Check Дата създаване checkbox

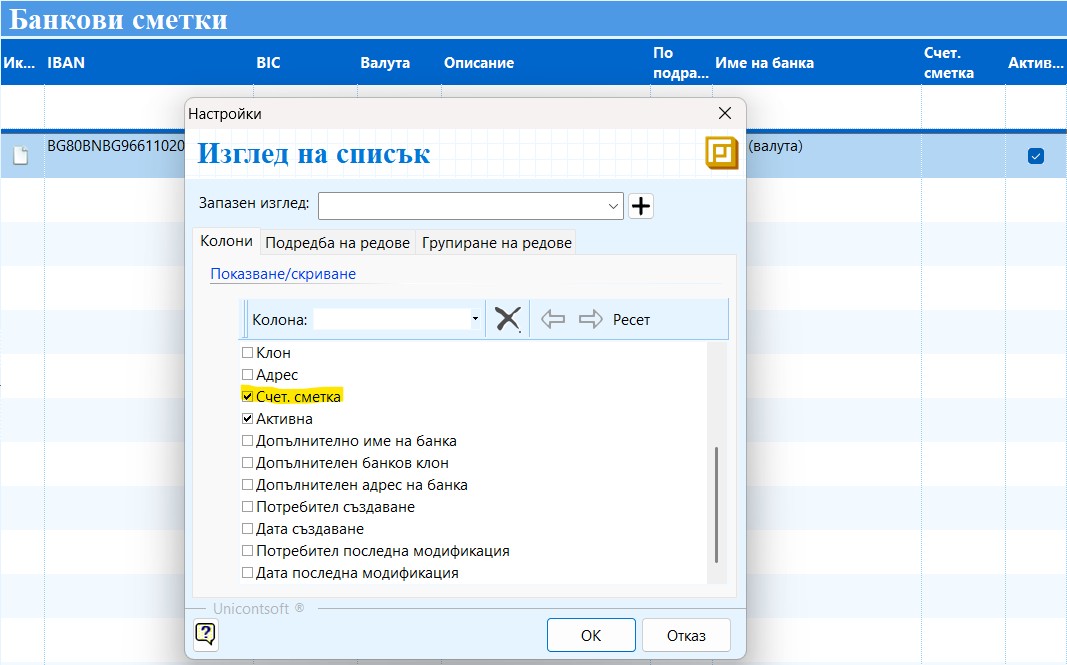point(248,528)
